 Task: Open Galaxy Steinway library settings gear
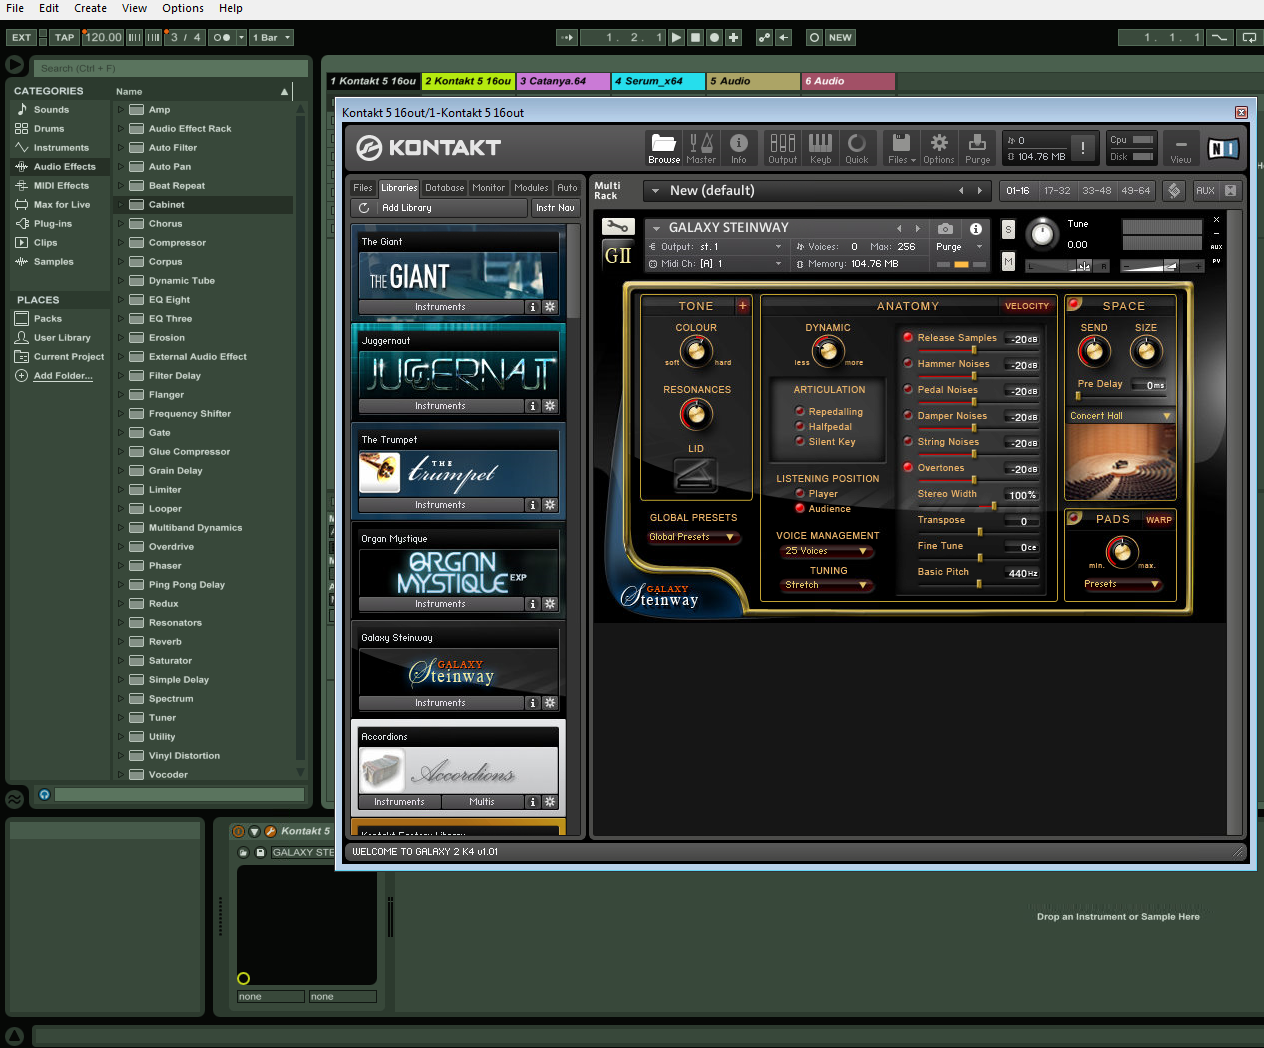550,703
